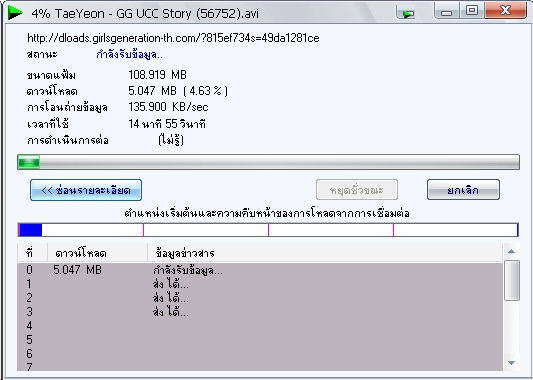The height and width of the screenshot is (380, 533).
Task: Select connection row 5 in the list
Action: point(260,340)
